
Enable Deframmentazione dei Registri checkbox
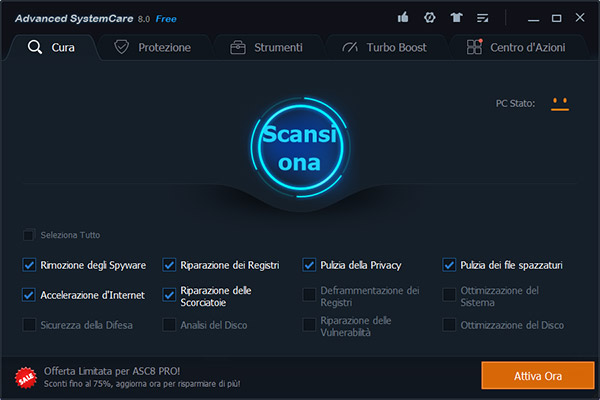pos(309,295)
